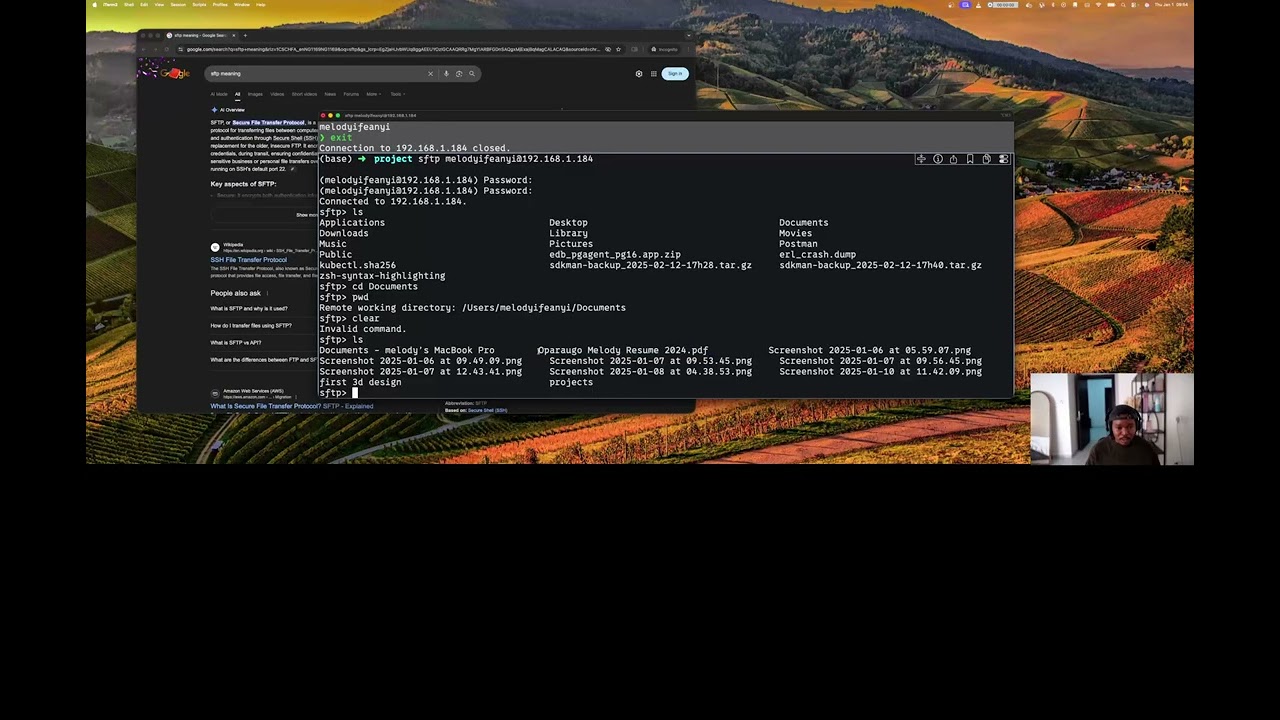Click 'erl_crash.dump' in terminal listing

point(818,254)
